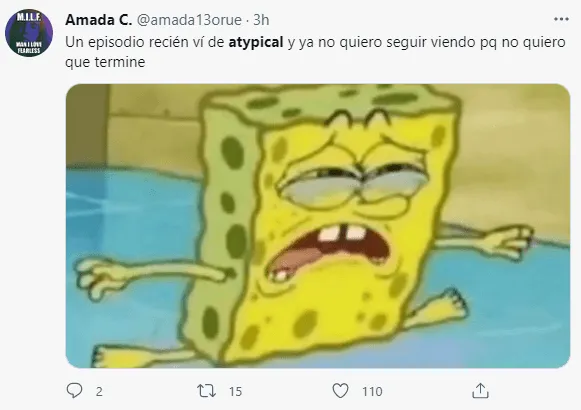The height and width of the screenshot is (410, 581).
Task: Click the reply speech bubble icon
Action: 74,390
